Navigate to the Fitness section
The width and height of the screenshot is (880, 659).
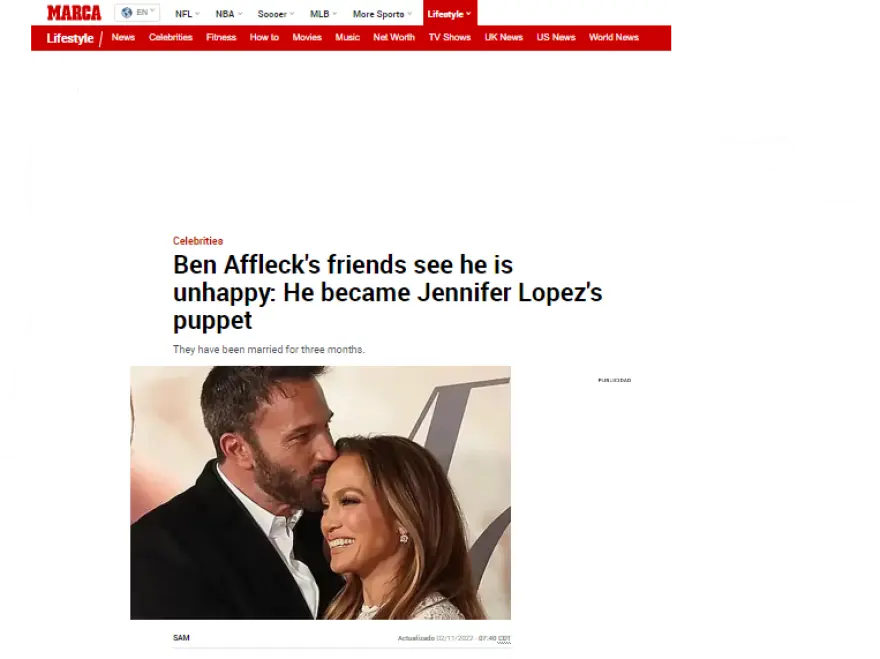(x=221, y=37)
